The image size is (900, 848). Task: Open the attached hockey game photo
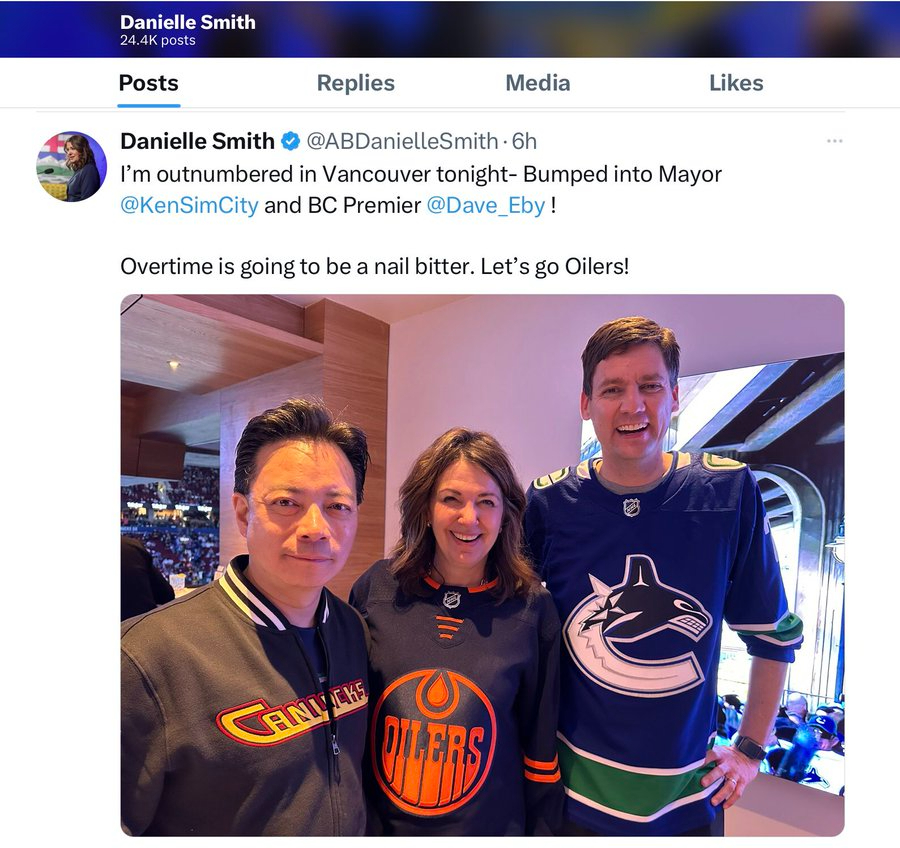(482, 565)
